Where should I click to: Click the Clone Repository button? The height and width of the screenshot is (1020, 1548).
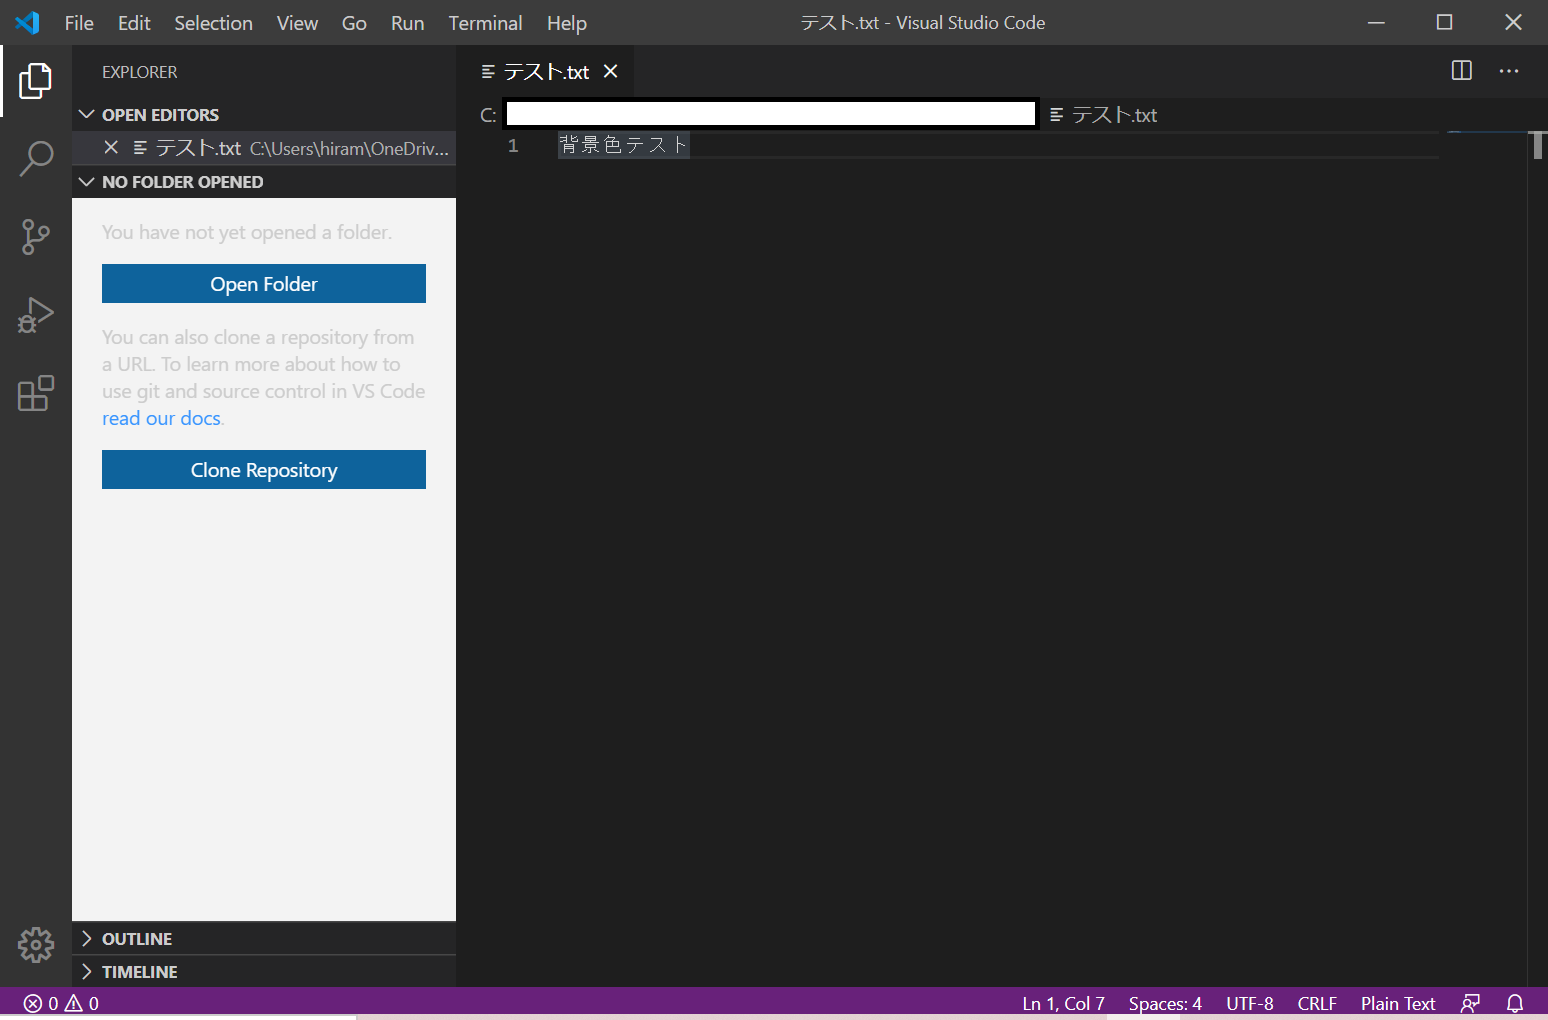[x=264, y=470]
